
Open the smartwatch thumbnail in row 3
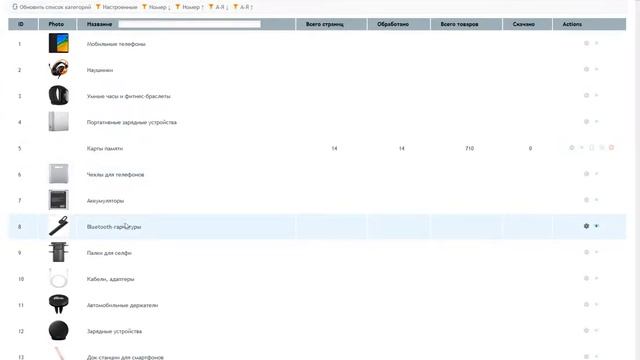point(58,96)
